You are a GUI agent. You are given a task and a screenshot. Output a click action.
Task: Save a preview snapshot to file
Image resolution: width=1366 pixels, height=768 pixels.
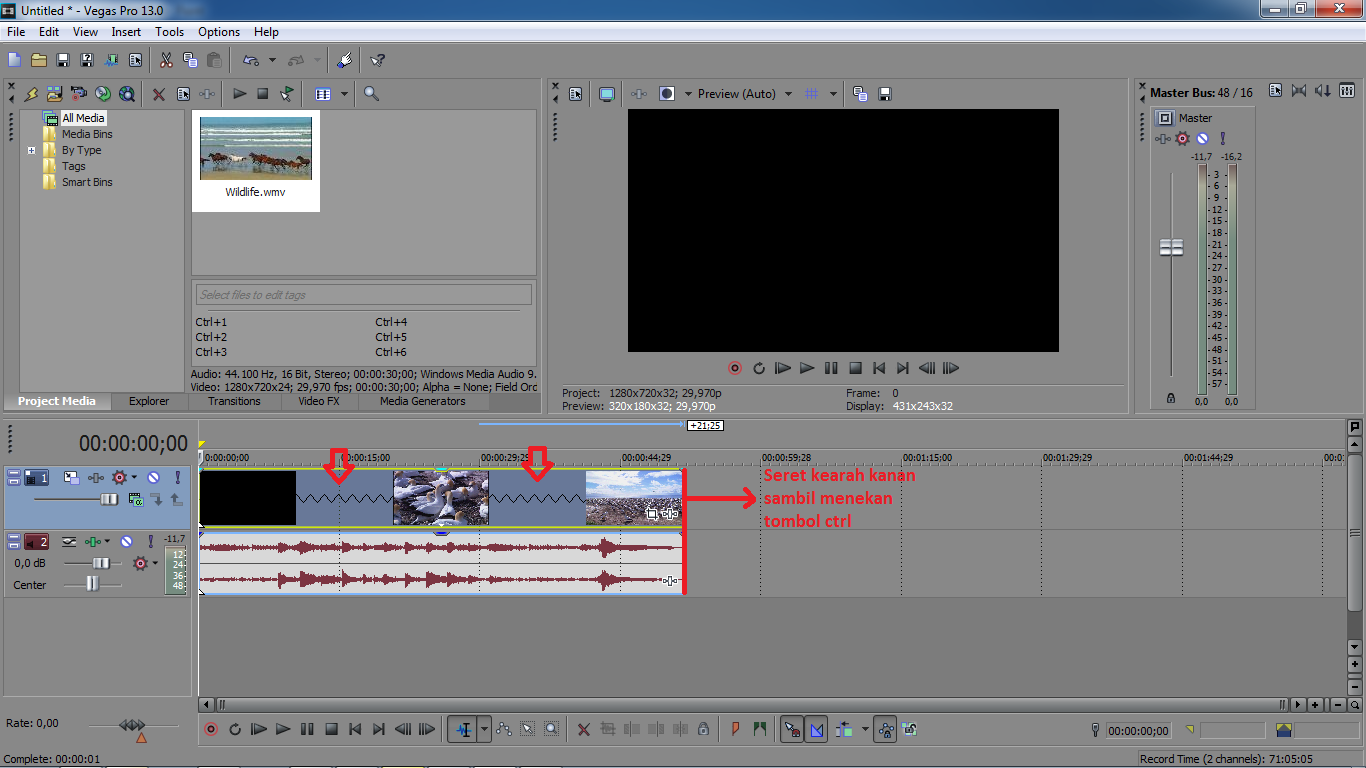pyautogui.click(x=884, y=93)
